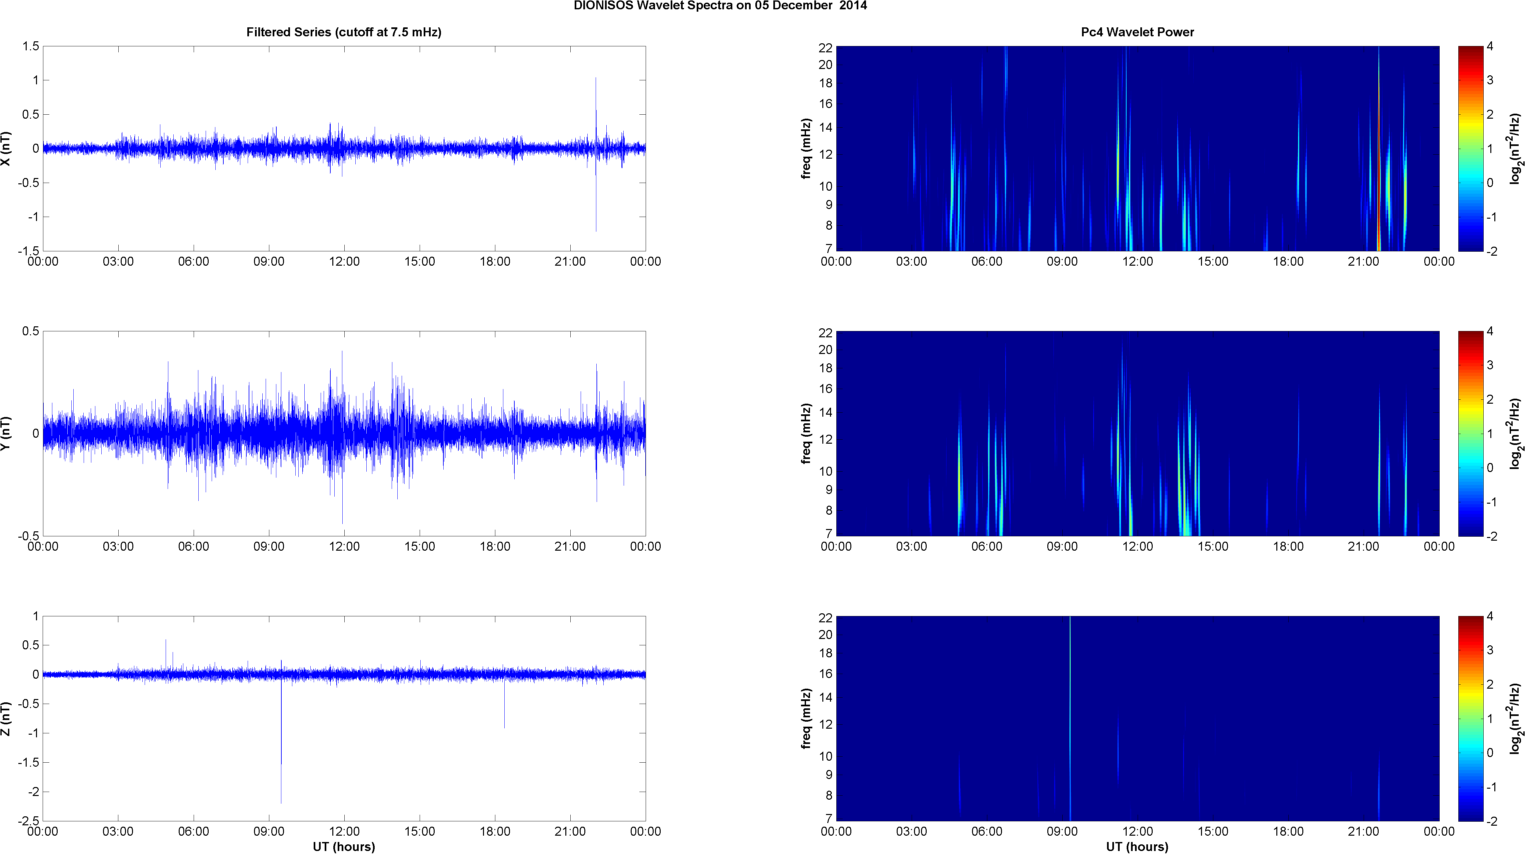Click freq (mHz) label of the middle wavelet plot
The image size is (1525, 854).
coord(806,433)
